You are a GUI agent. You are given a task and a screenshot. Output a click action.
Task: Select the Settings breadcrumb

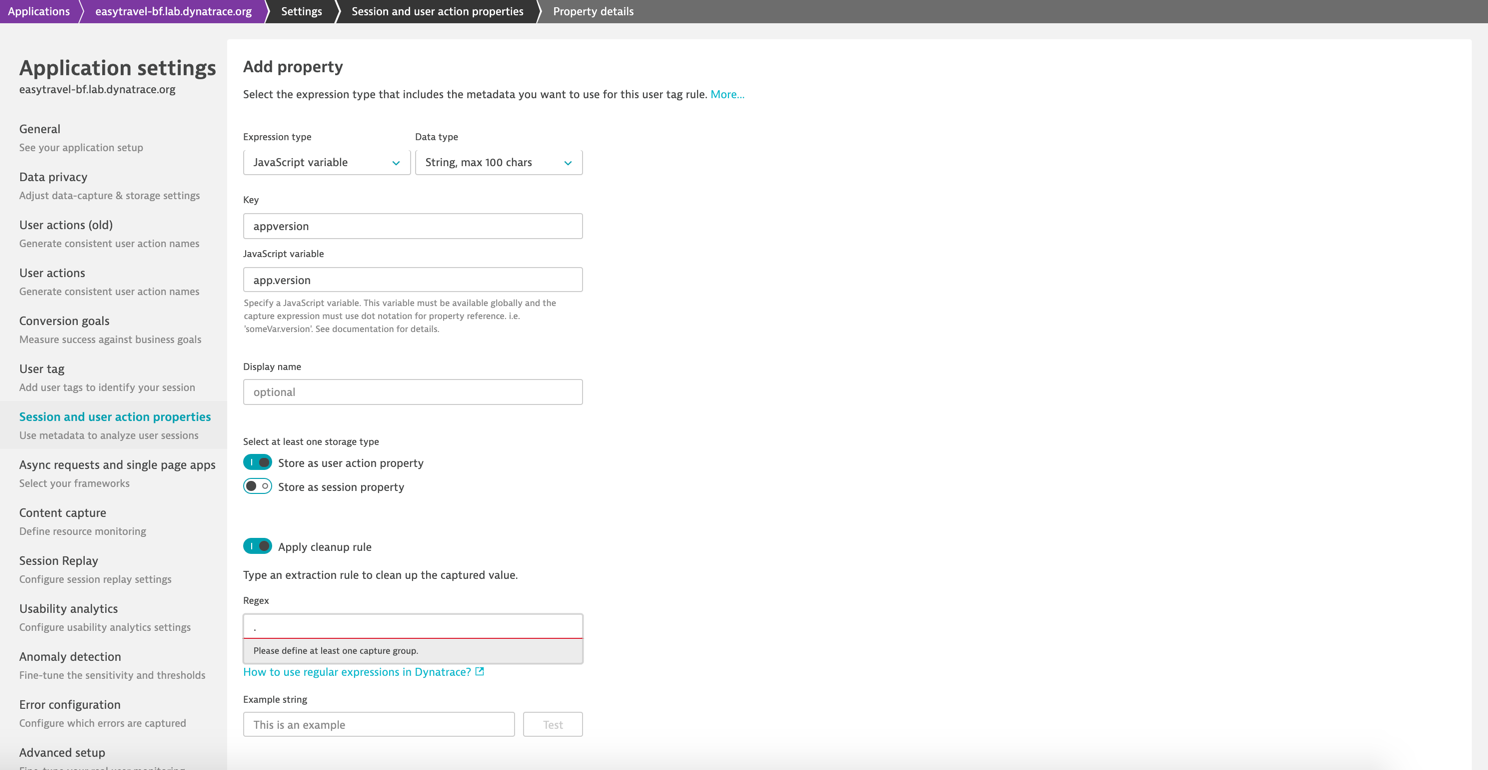coord(301,11)
